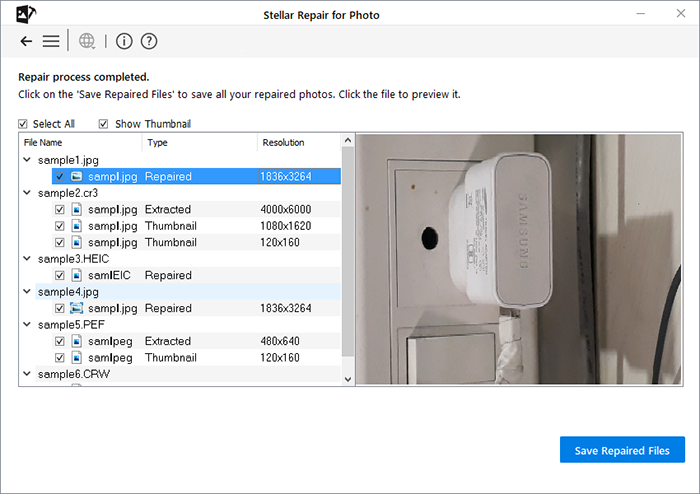The height and width of the screenshot is (494, 700).
Task: Click the file icon of 480x640 Extracted row
Action: (x=77, y=341)
